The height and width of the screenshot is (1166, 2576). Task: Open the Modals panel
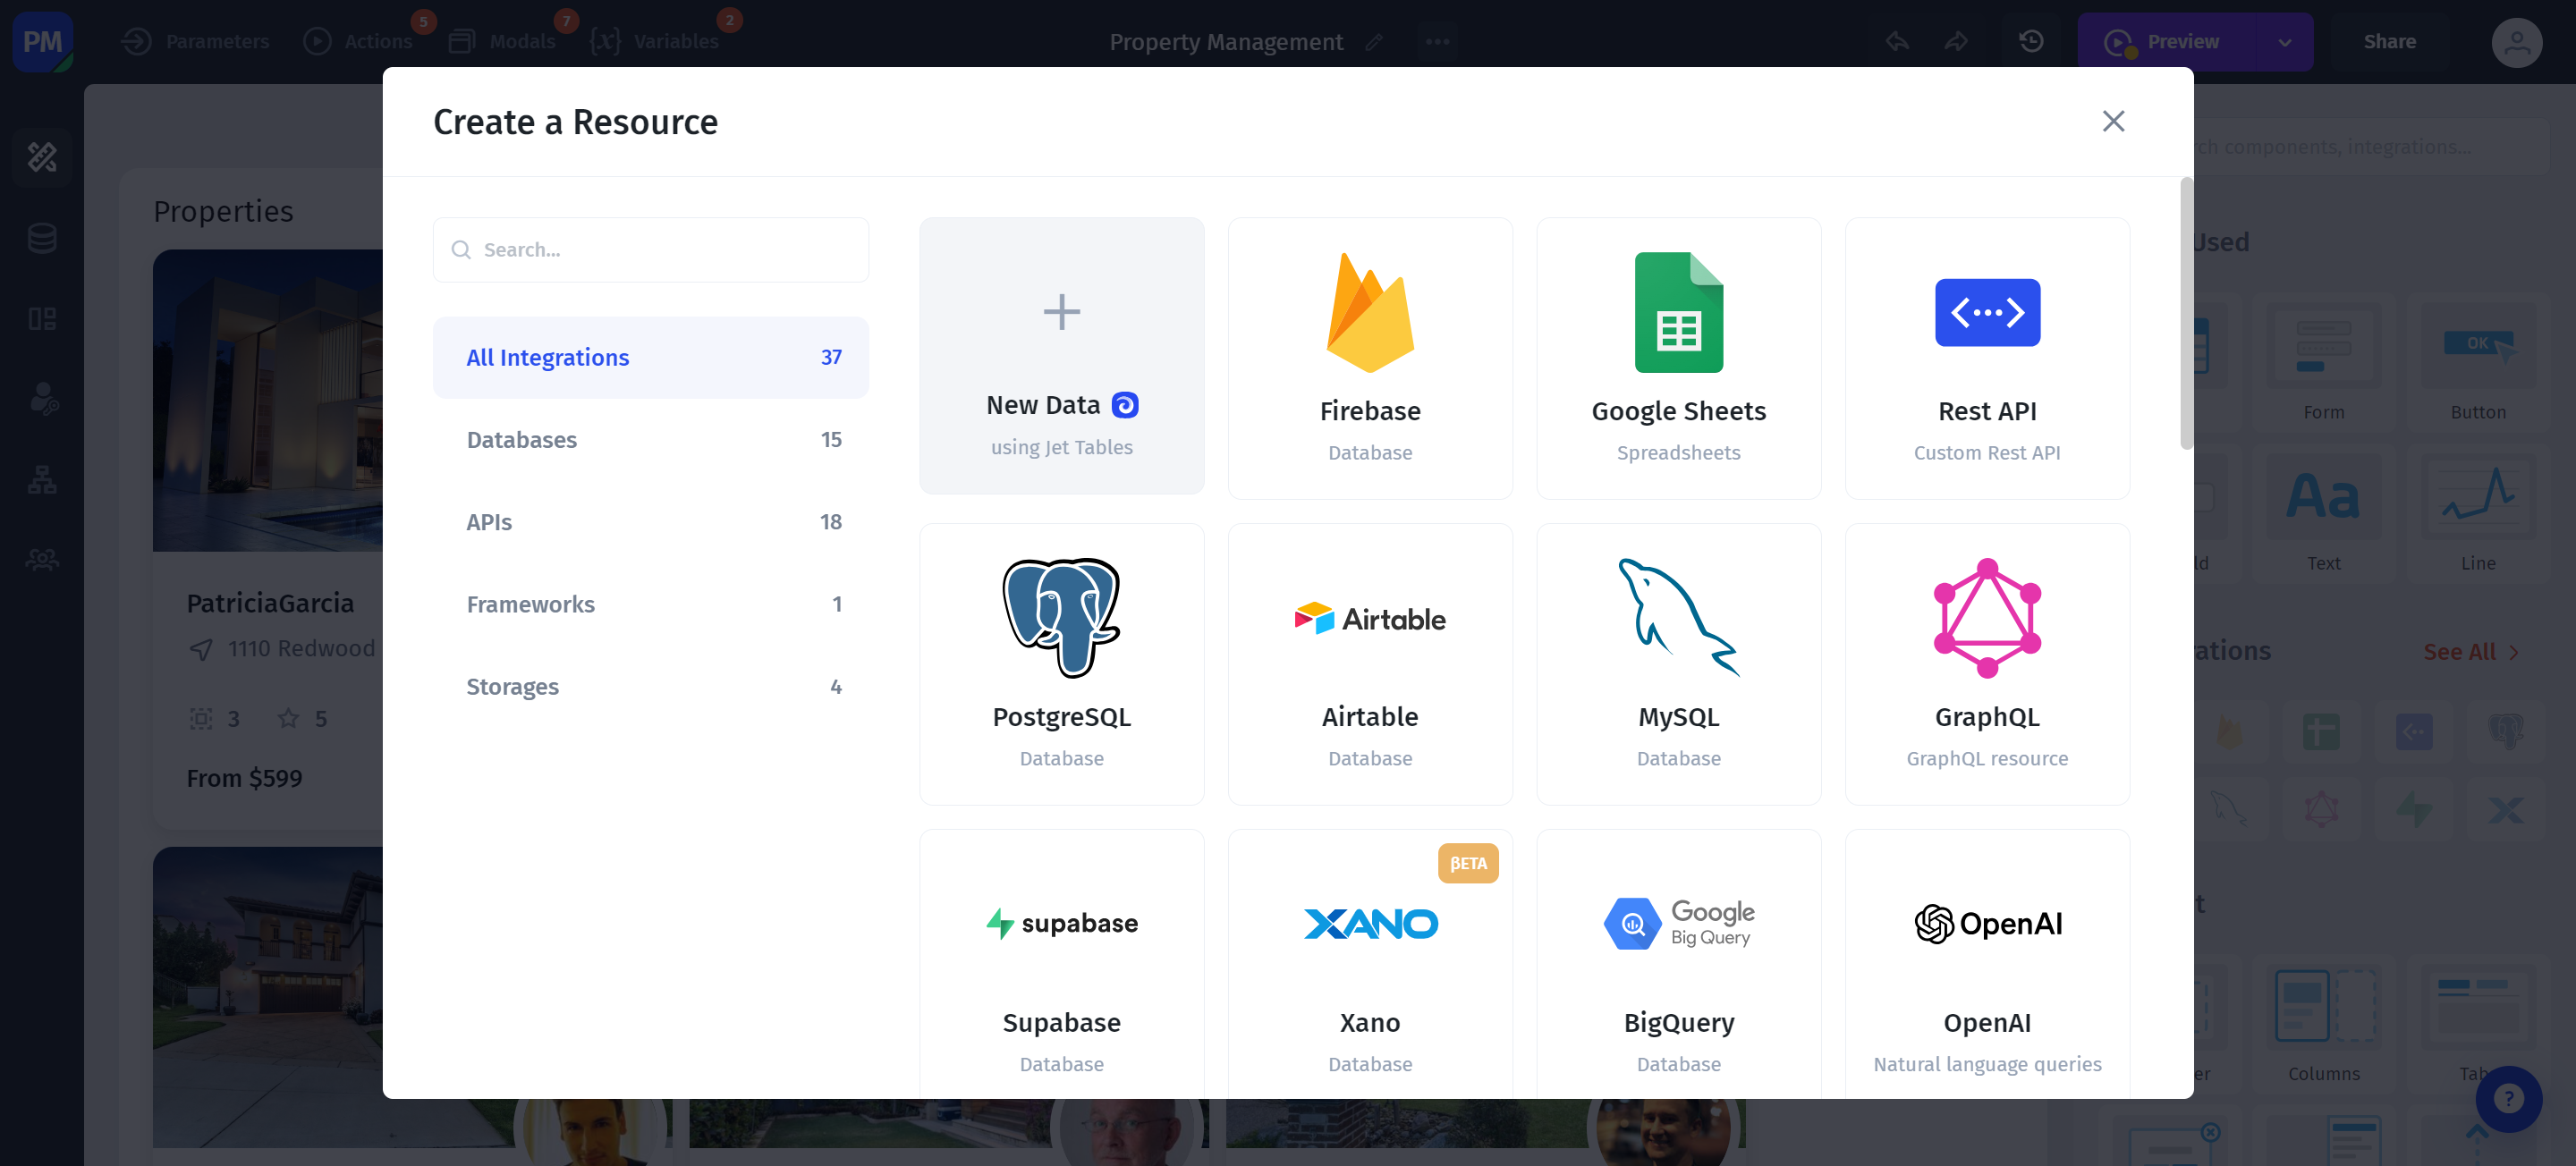tap(503, 41)
